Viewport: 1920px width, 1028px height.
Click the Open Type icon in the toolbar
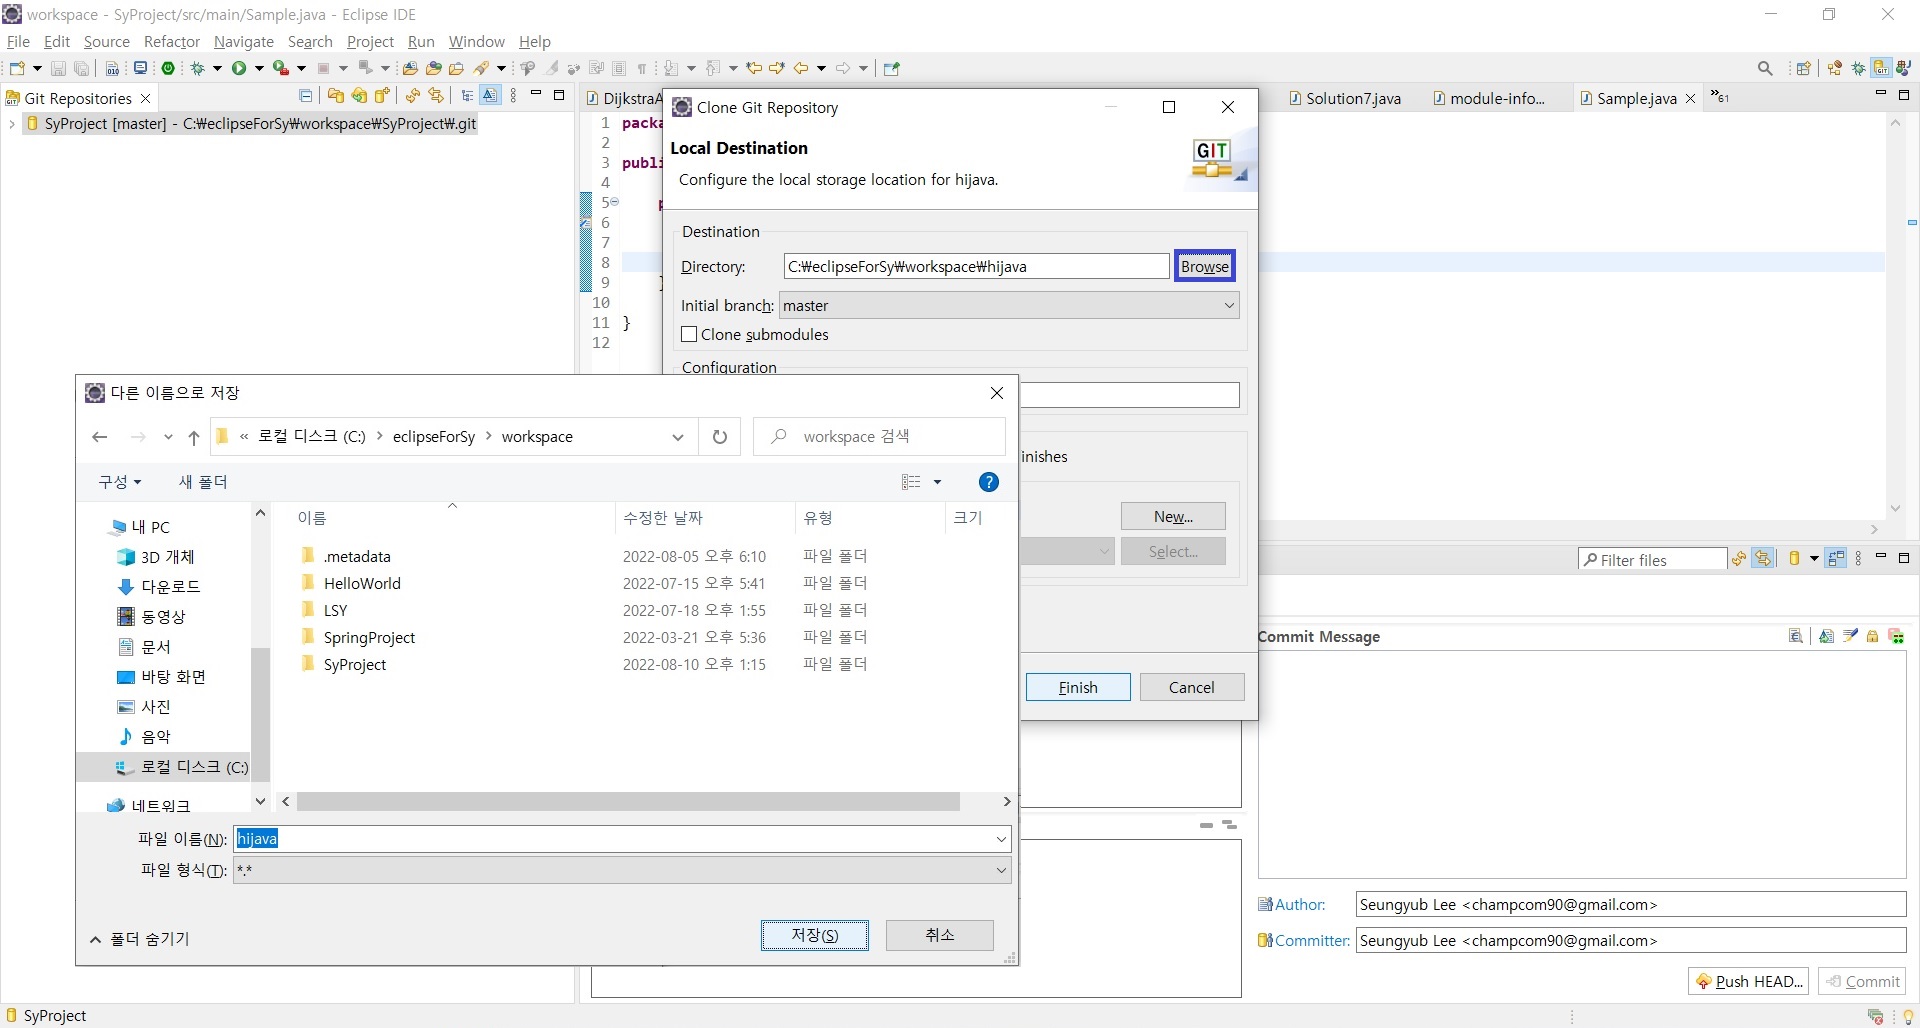tap(433, 68)
